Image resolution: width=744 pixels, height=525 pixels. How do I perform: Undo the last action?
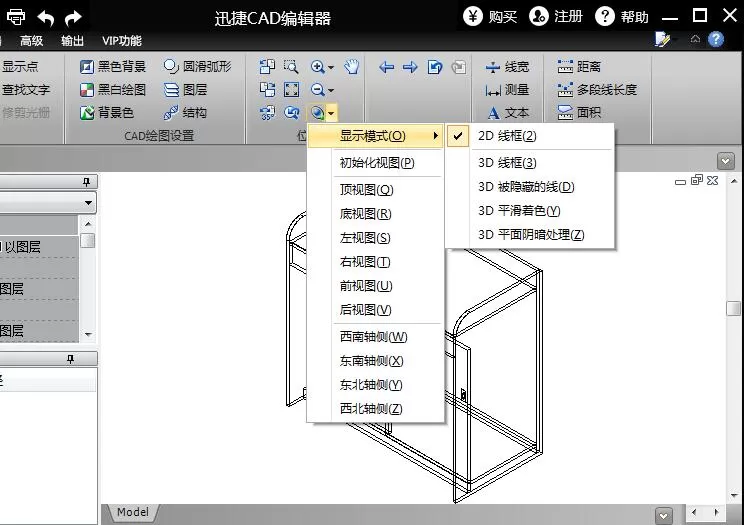46,18
